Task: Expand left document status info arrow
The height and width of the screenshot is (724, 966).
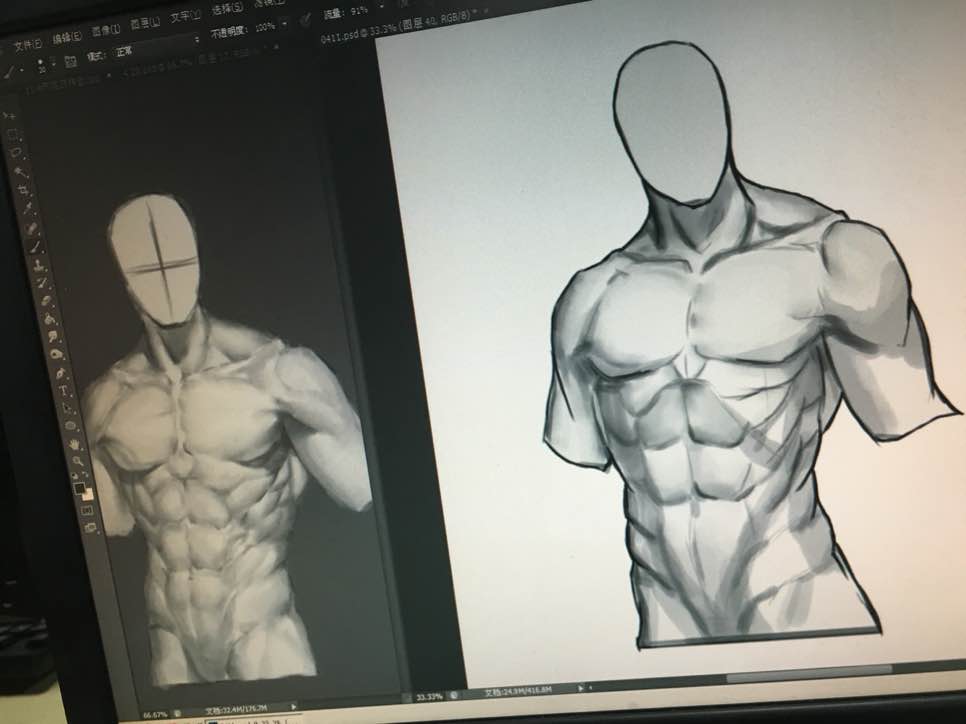Action: [294, 706]
